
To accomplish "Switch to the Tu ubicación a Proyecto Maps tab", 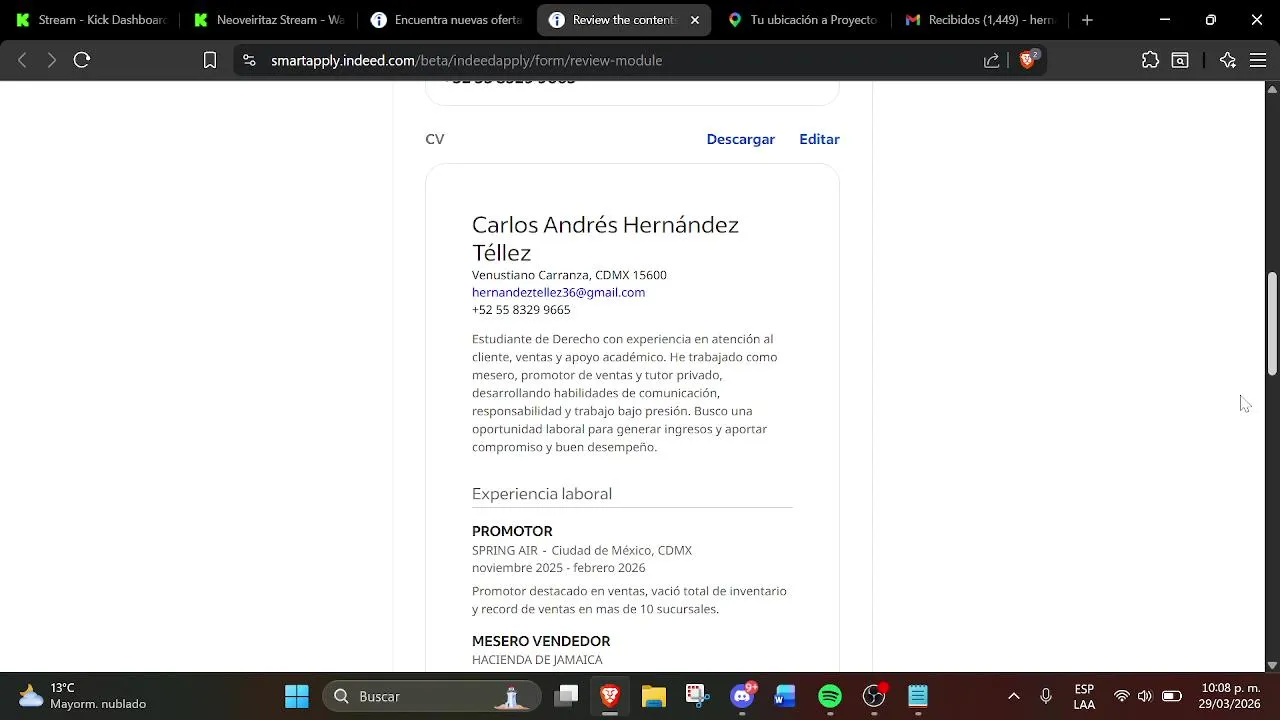I will click(803, 20).
